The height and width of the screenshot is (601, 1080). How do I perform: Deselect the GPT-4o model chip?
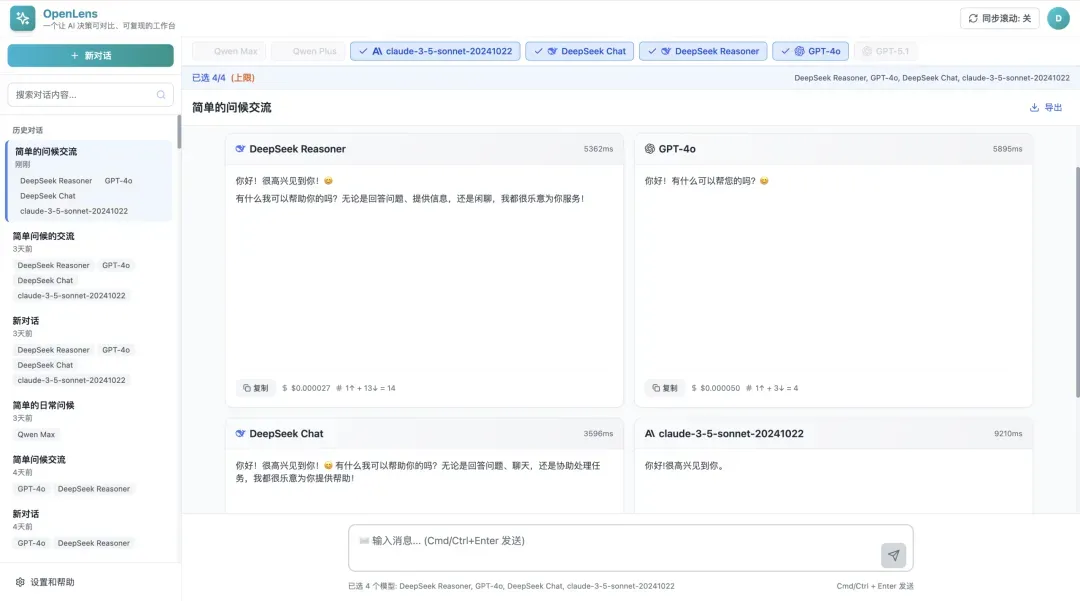point(811,51)
